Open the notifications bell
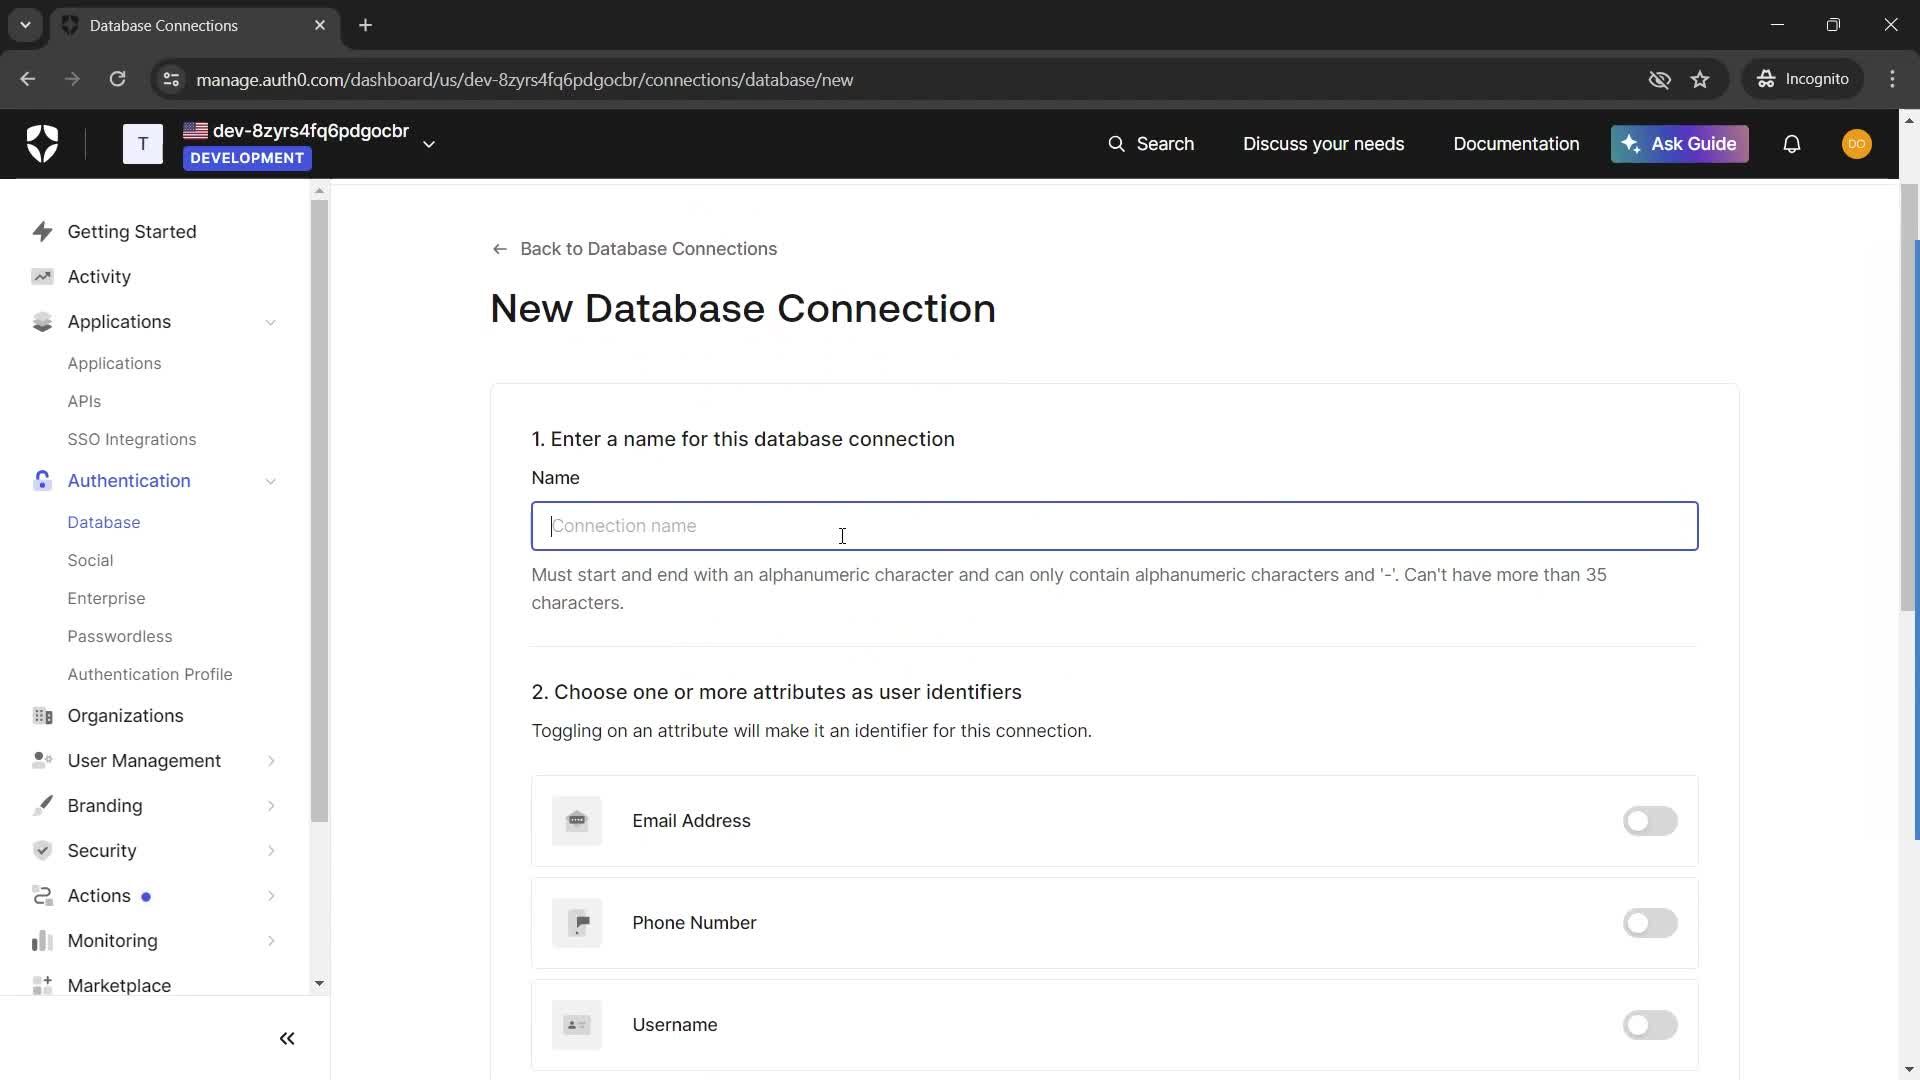 1792,144
